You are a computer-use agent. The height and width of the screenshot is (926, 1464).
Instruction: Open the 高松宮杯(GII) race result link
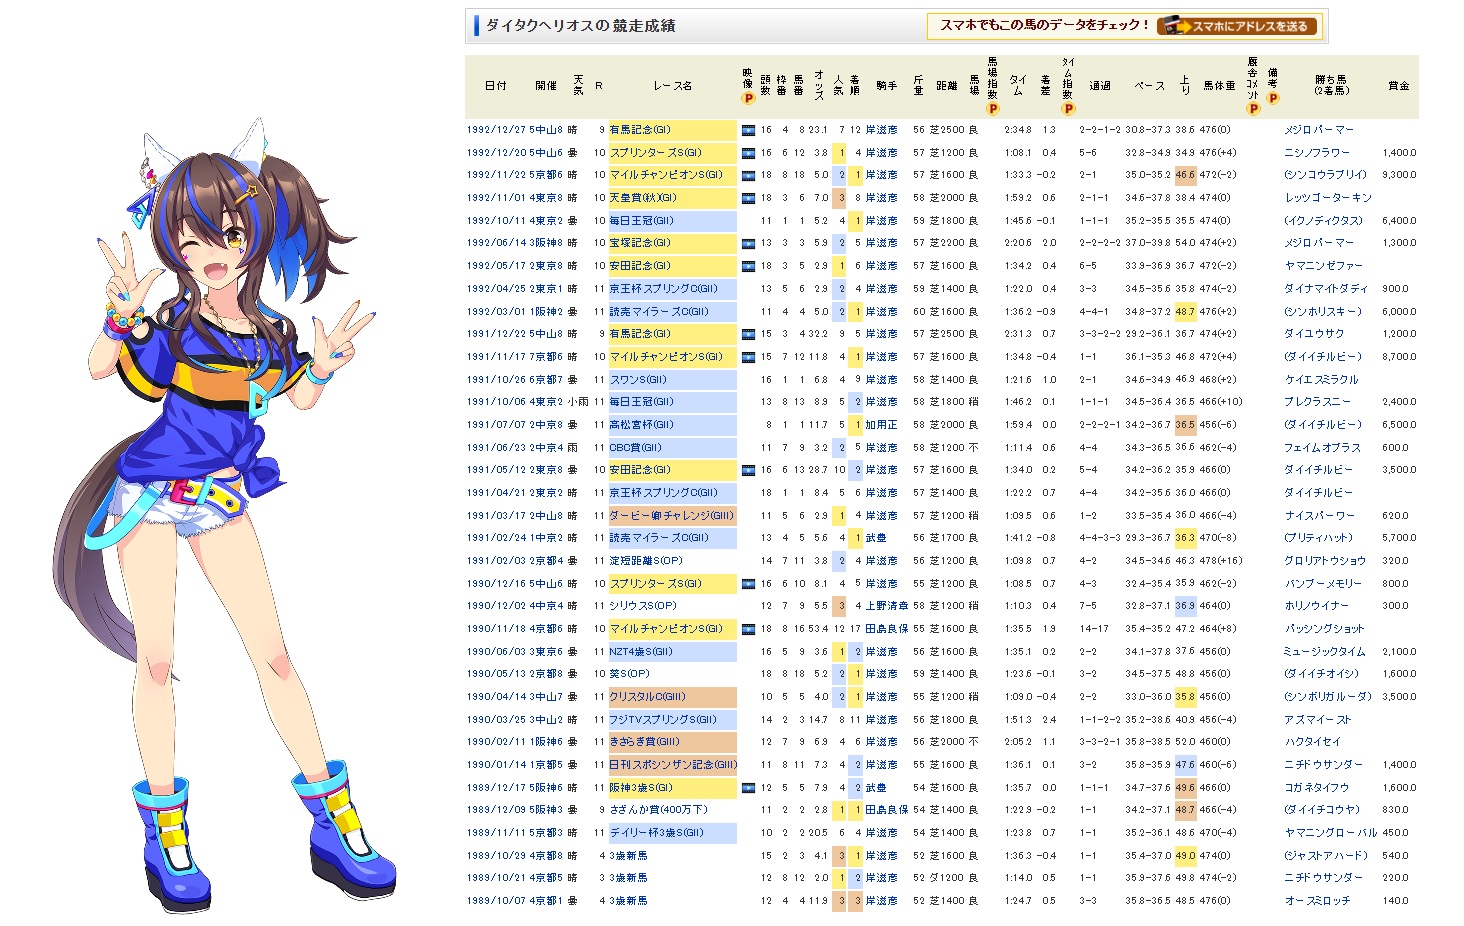pyautogui.click(x=641, y=425)
